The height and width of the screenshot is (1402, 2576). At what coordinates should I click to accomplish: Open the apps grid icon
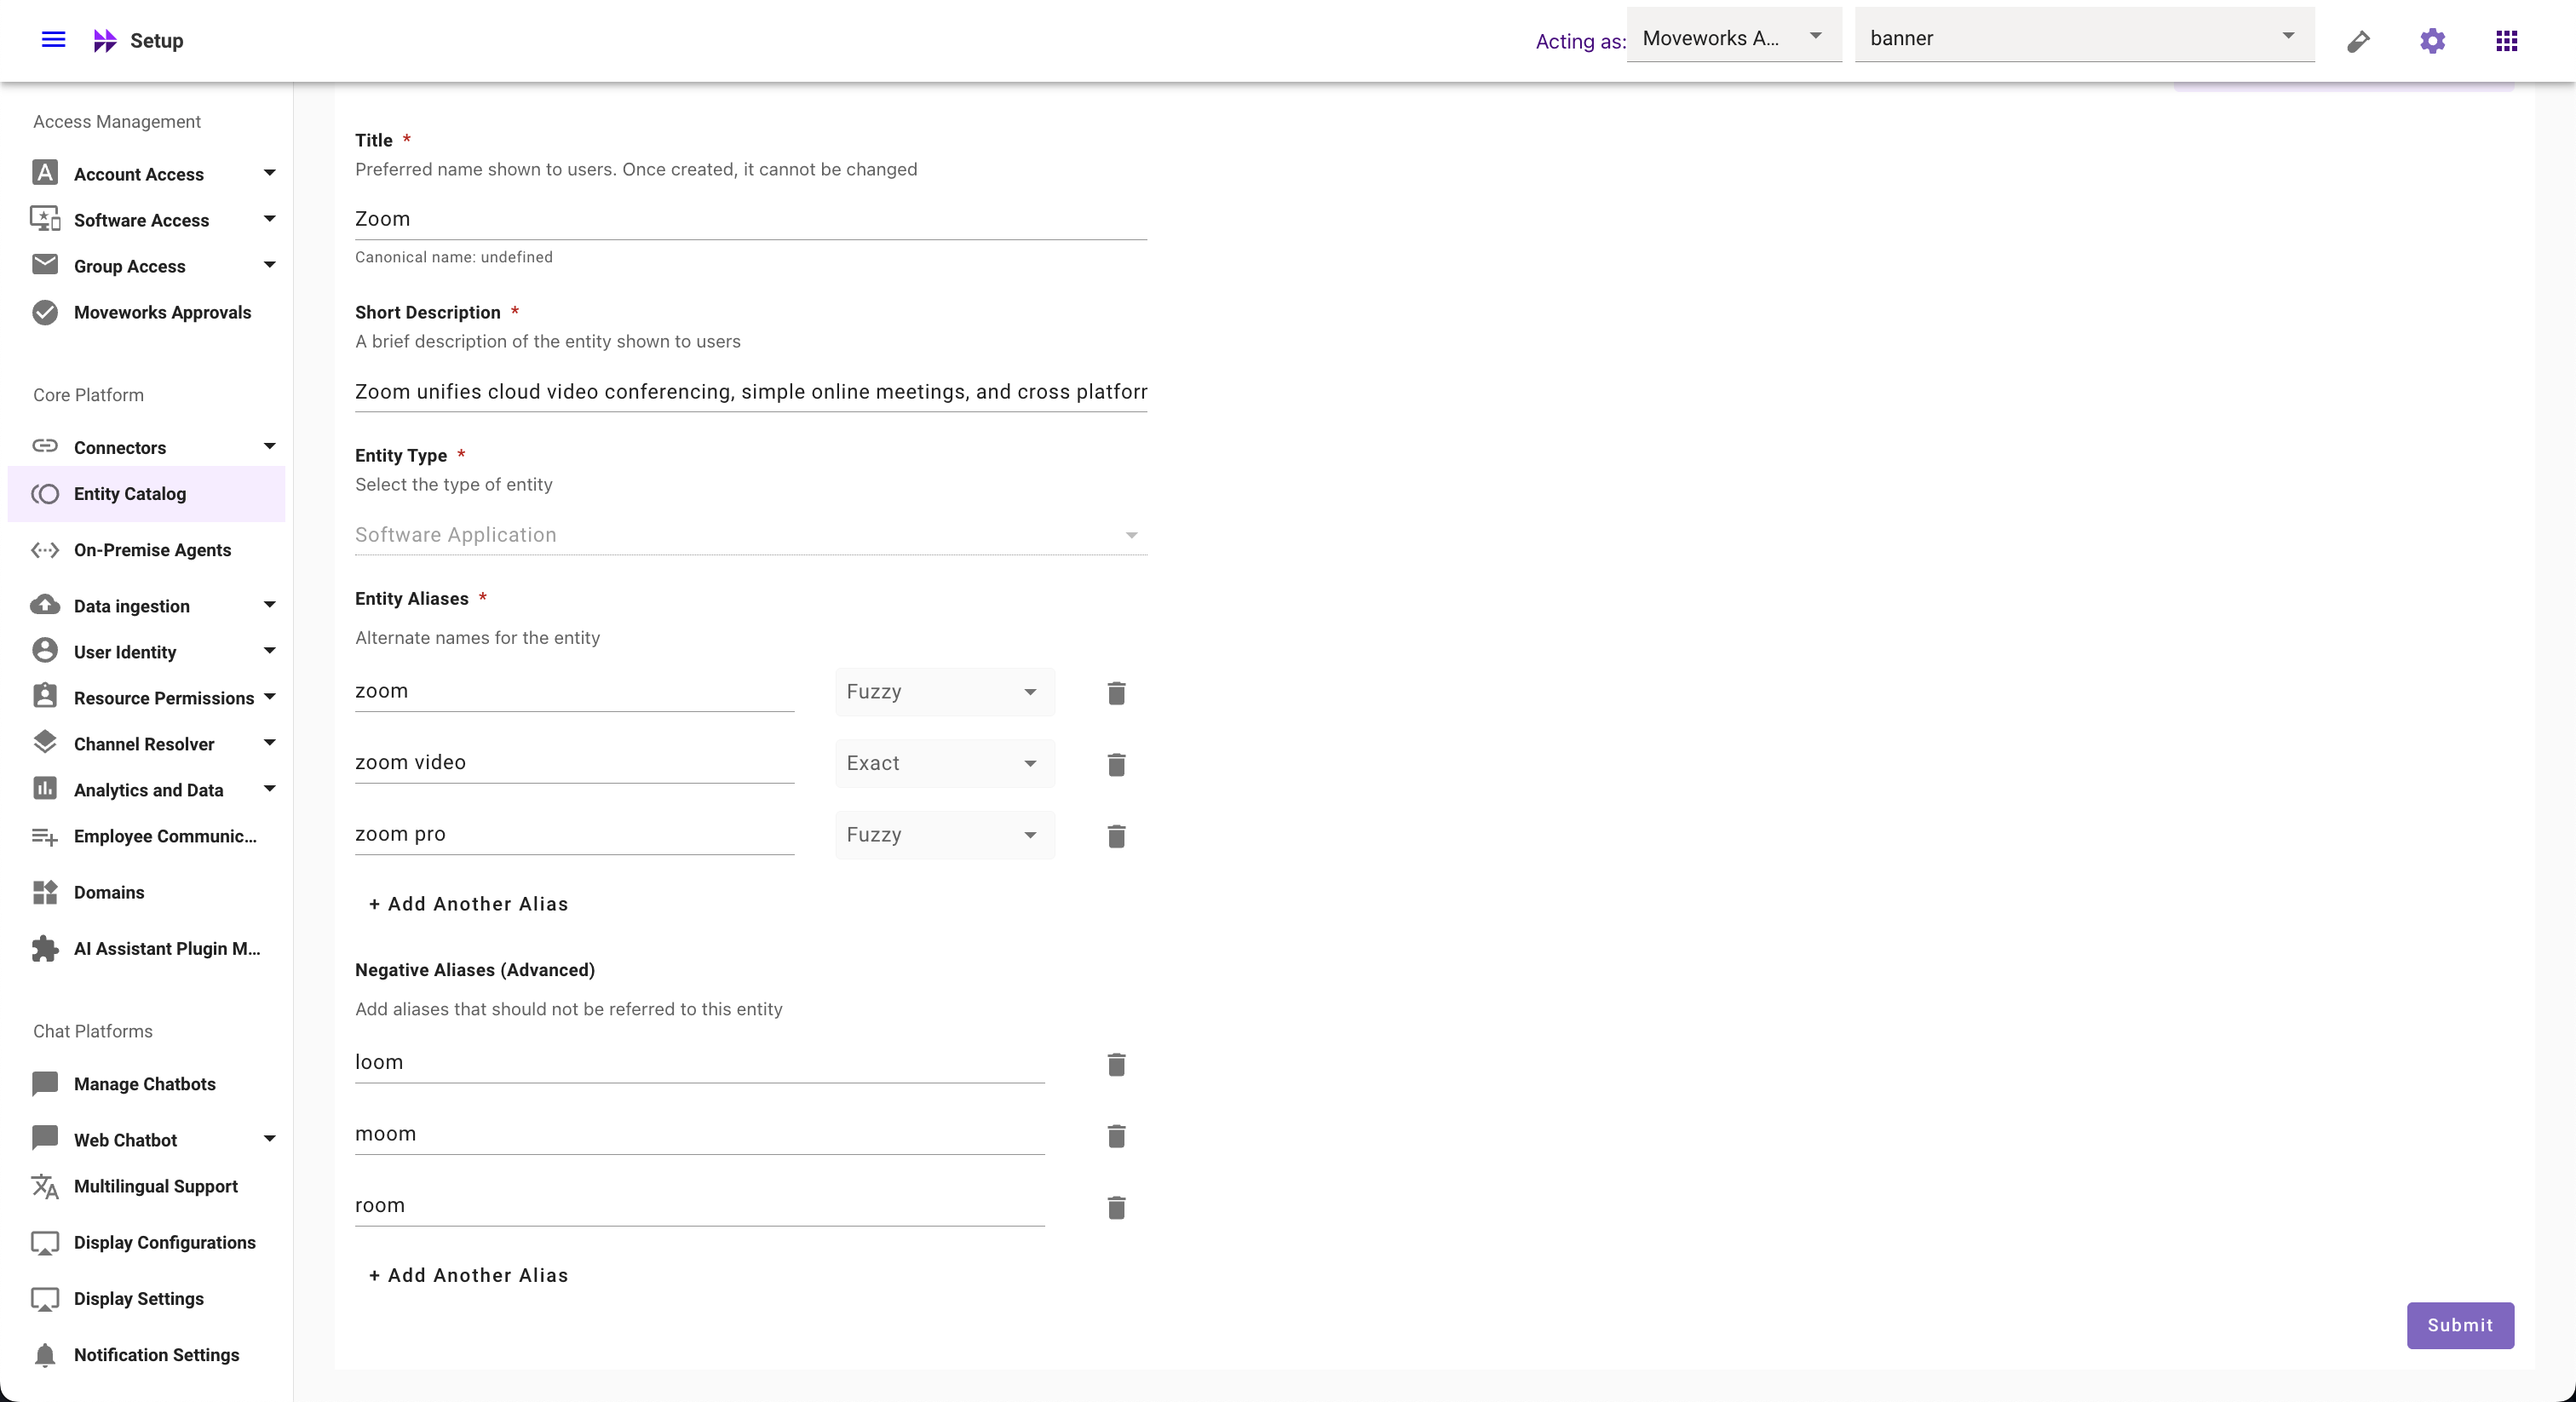click(2506, 41)
